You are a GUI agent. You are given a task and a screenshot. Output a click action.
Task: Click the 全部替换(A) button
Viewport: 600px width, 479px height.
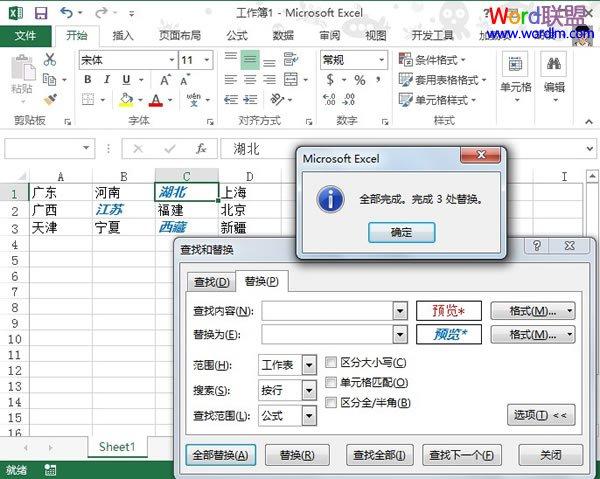pyautogui.click(x=220, y=455)
